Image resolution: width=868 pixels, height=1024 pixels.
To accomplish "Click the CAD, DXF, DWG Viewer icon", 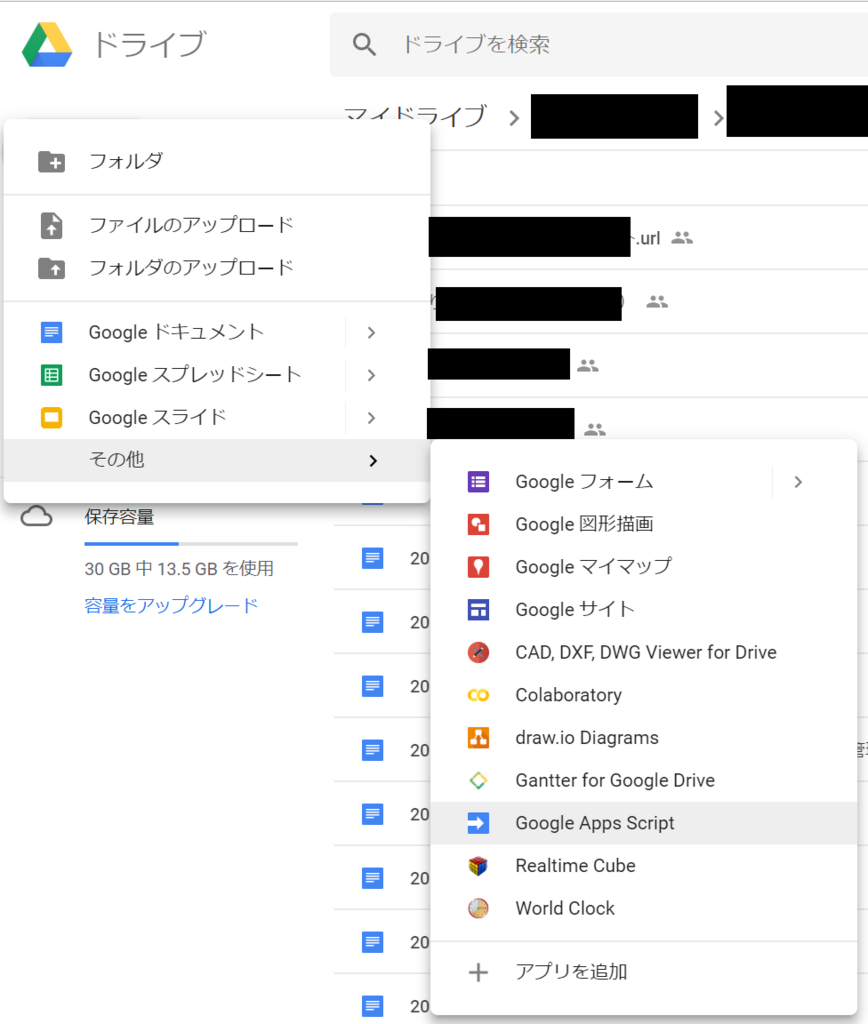I will (x=478, y=652).
